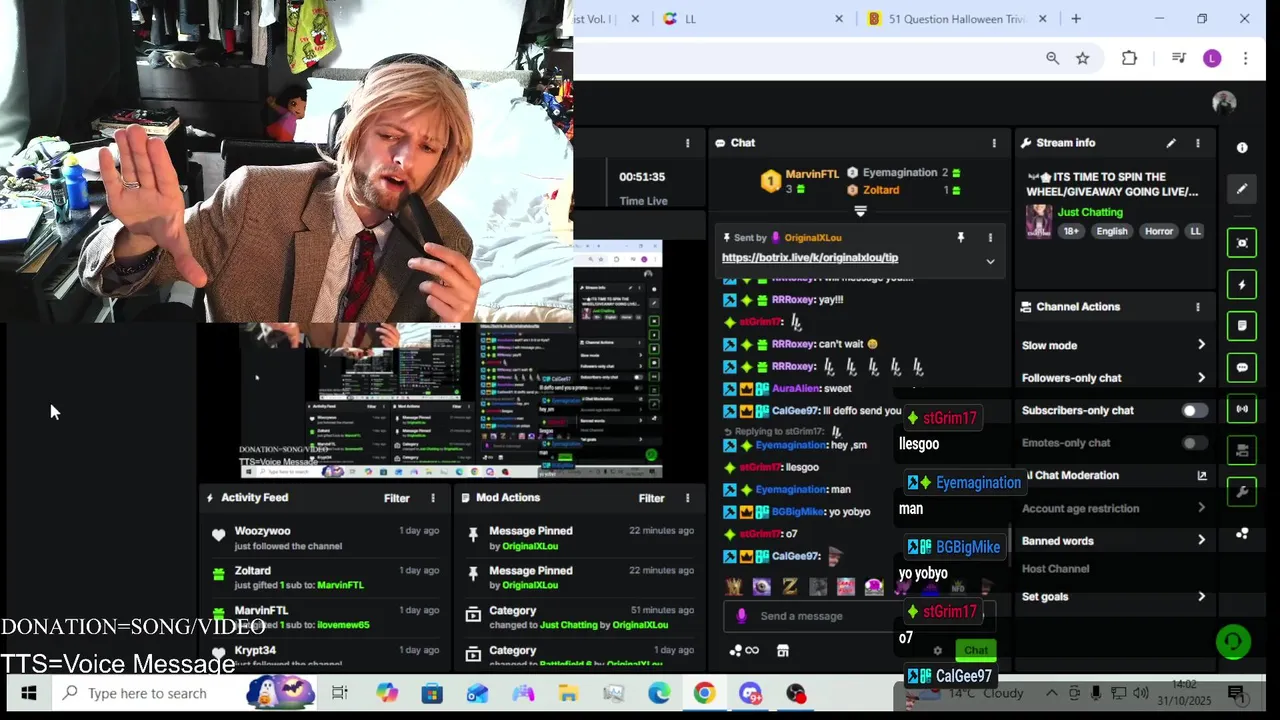Collapse the gift leaderboard handle
Viewport: 1280px width, 720px height.
[860, 211]
